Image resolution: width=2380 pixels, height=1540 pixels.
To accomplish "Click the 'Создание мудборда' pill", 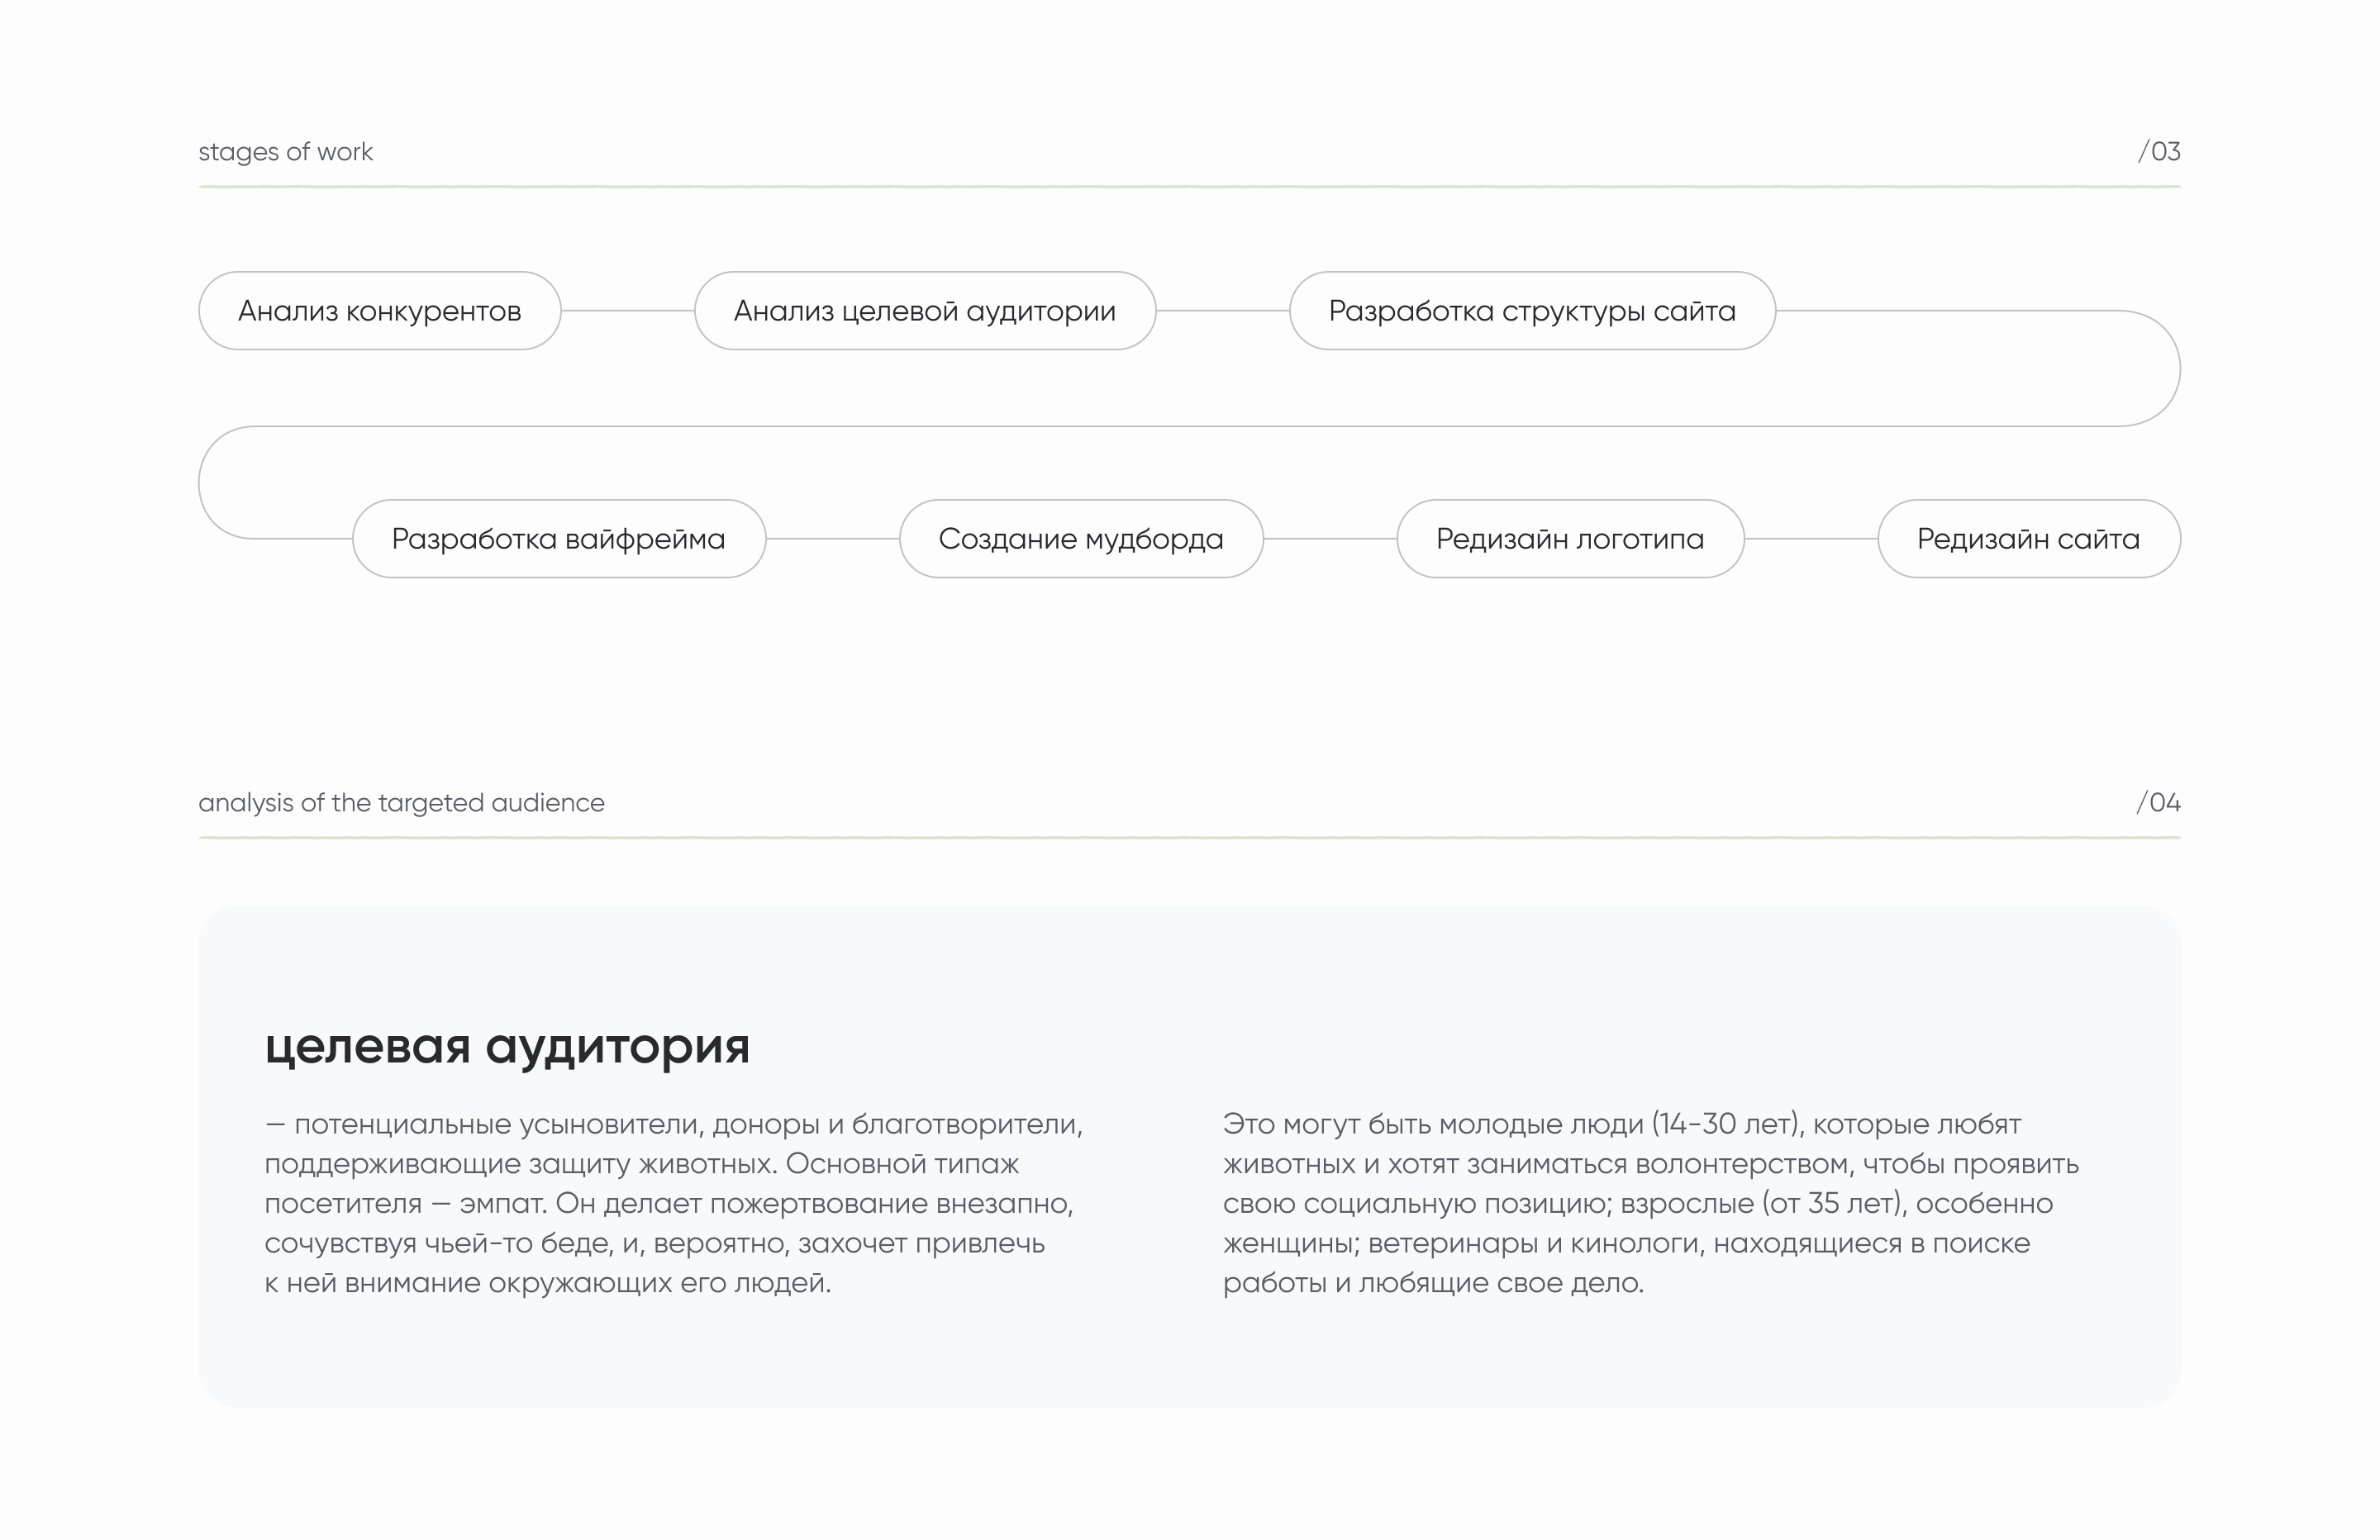I will point(1080,539).
